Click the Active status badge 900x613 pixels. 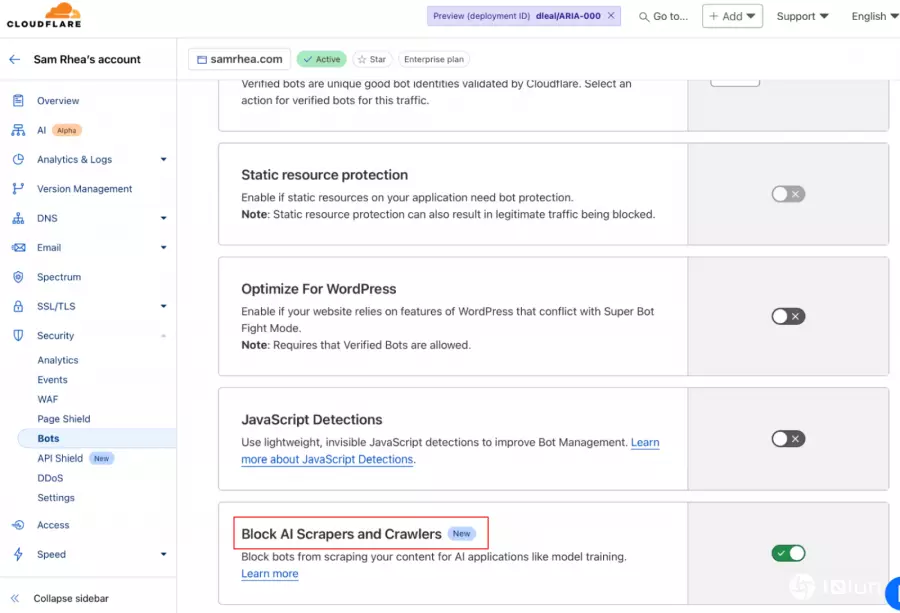(322, 59)
